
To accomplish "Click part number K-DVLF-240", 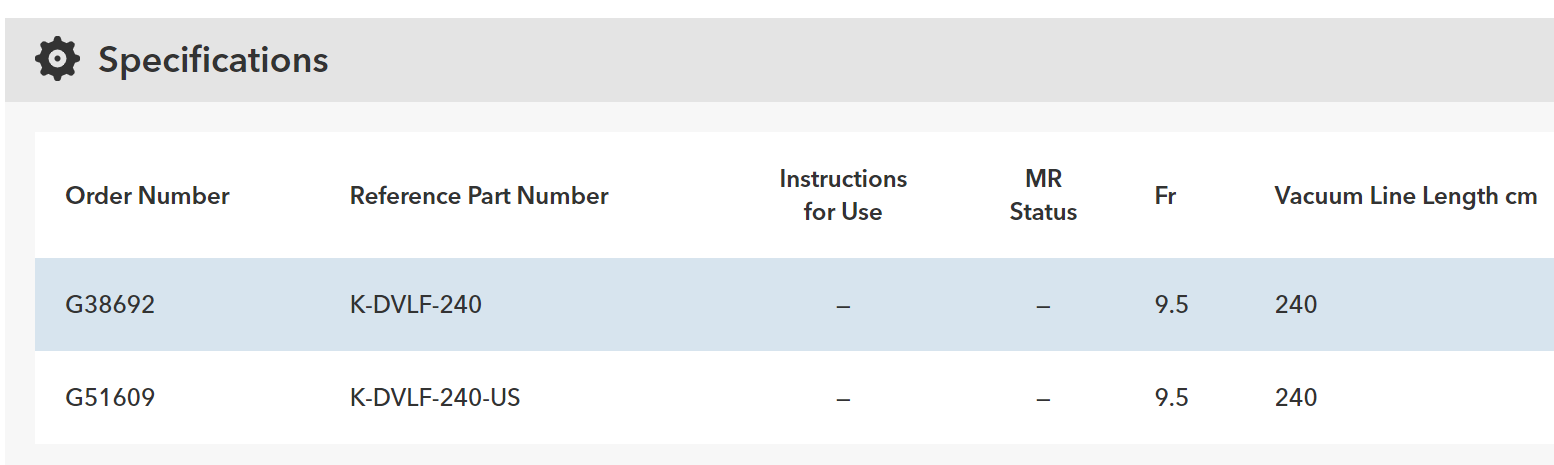I will coord(415,305).
